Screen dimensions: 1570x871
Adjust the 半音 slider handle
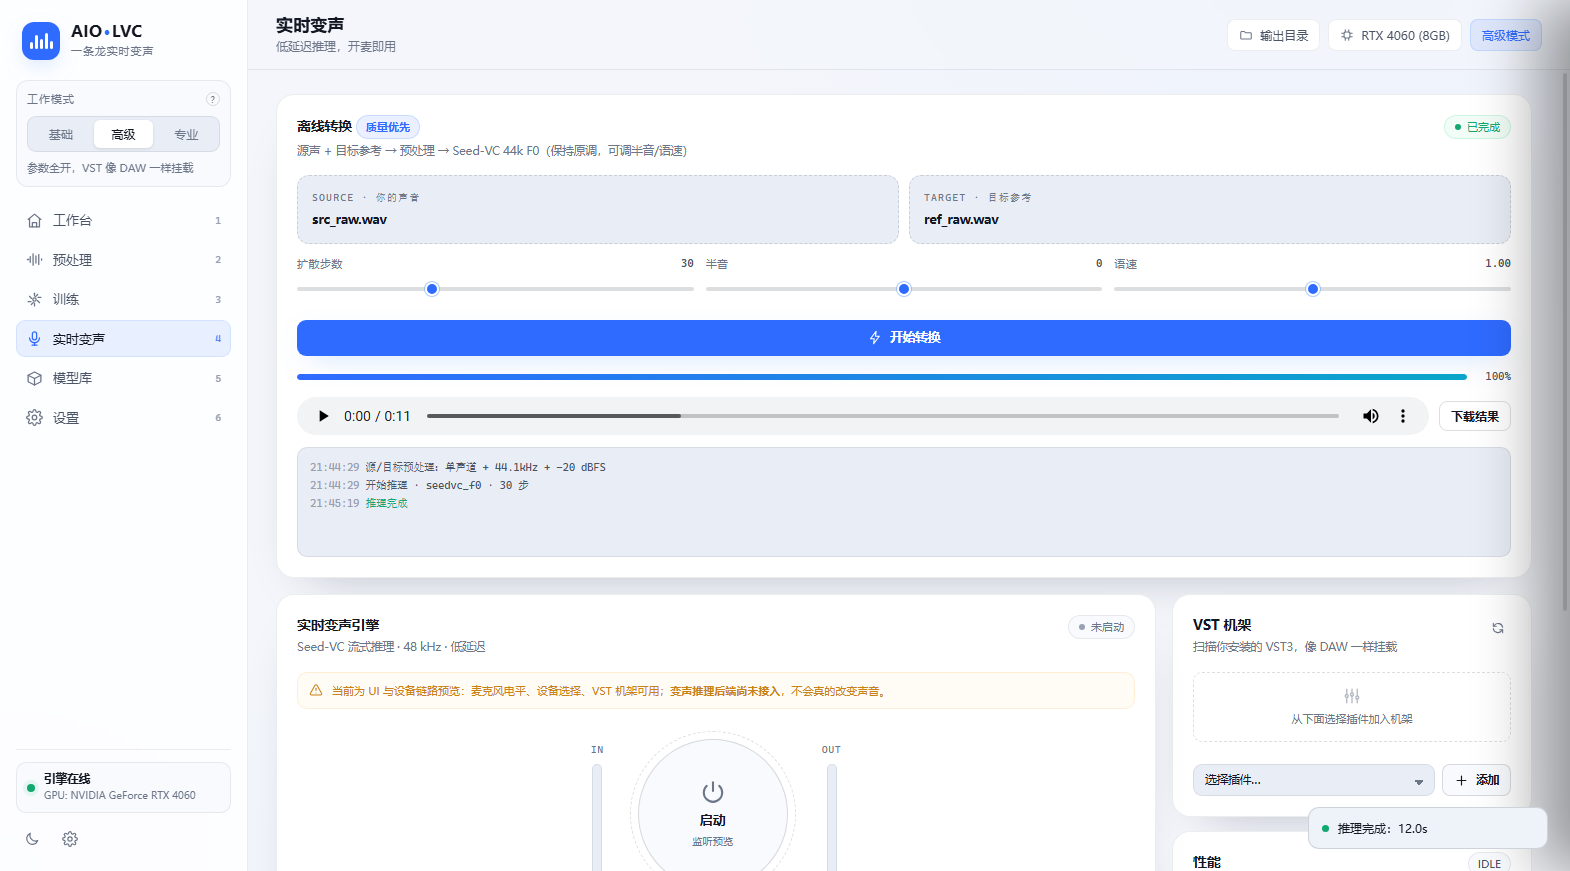[904, 289]
